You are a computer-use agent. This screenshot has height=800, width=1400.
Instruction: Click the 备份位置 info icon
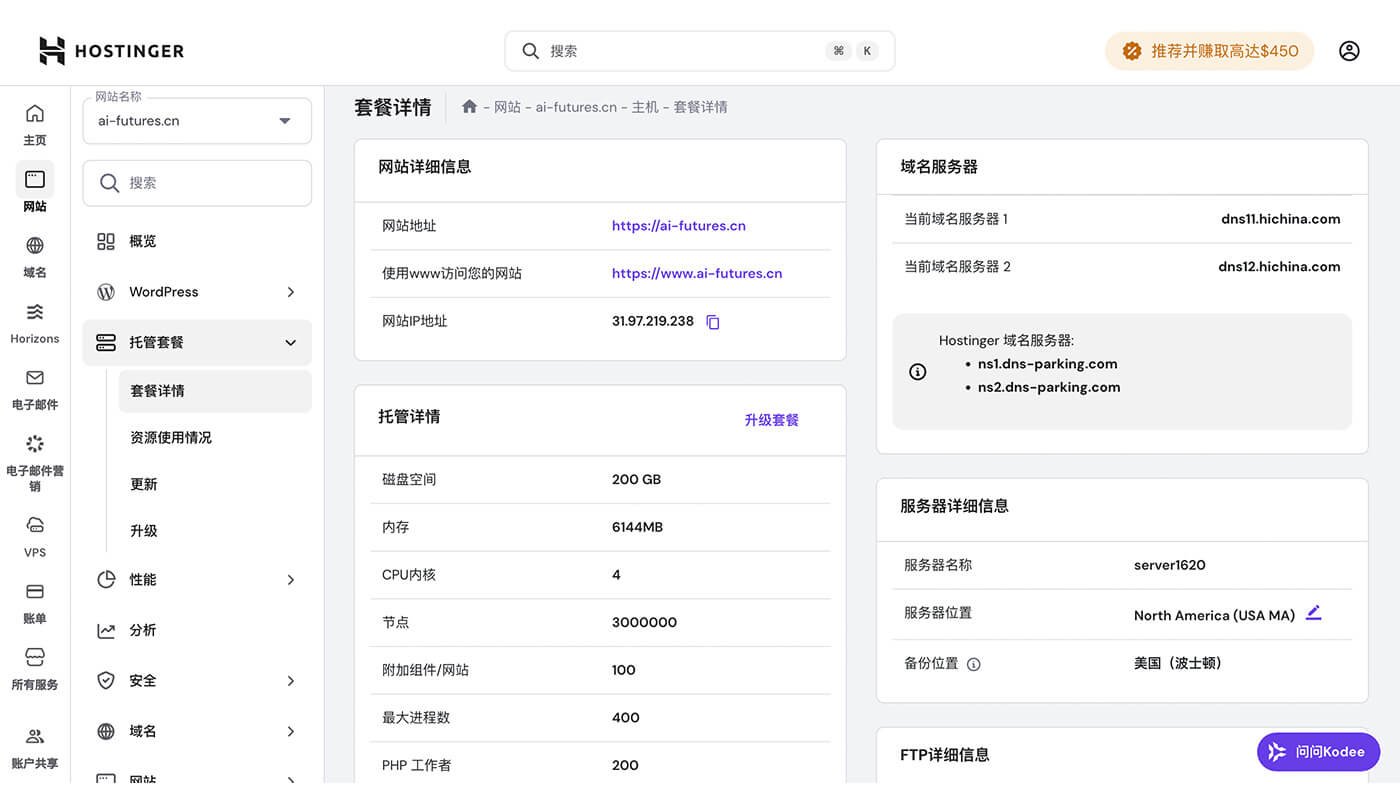coord(972,663)
